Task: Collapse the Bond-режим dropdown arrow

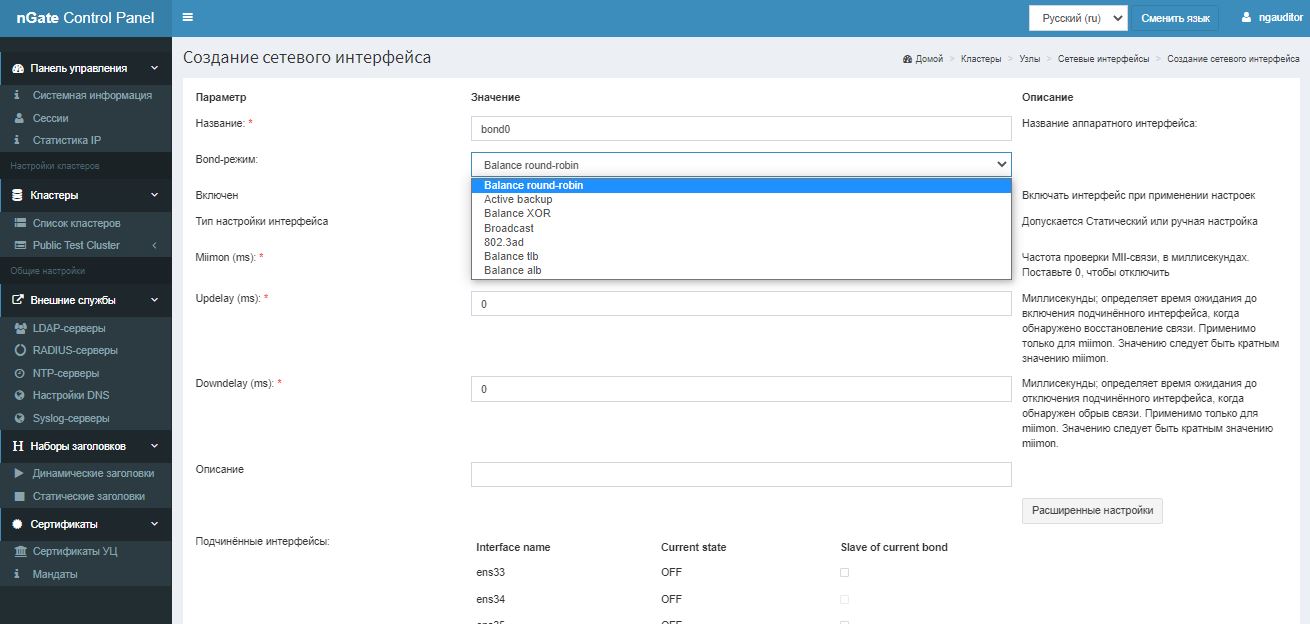Action: pyautogui.click(x=1001, y=164)
